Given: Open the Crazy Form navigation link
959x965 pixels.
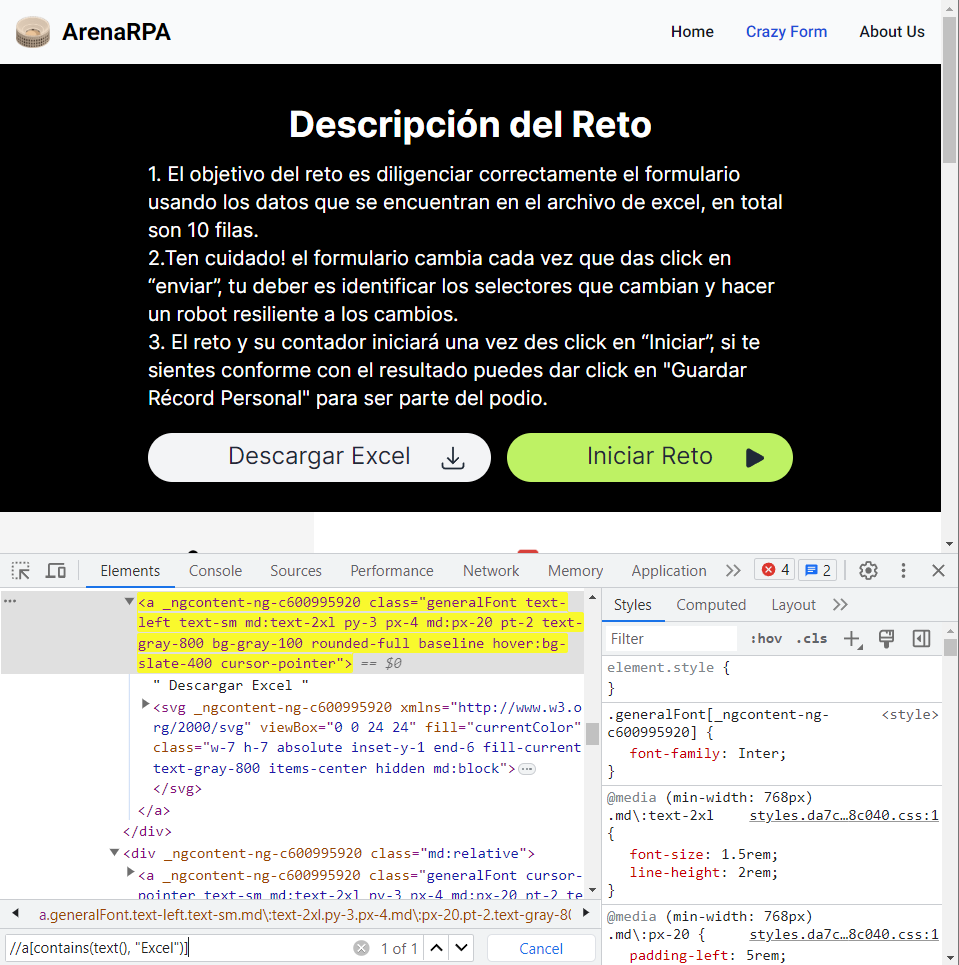Looking at the screenshot, I should [786, 31].
